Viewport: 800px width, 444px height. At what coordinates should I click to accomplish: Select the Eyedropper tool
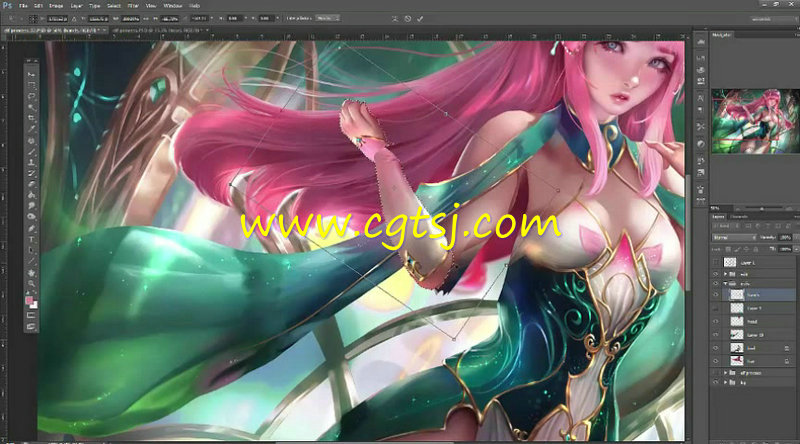(x=32, y=129)
